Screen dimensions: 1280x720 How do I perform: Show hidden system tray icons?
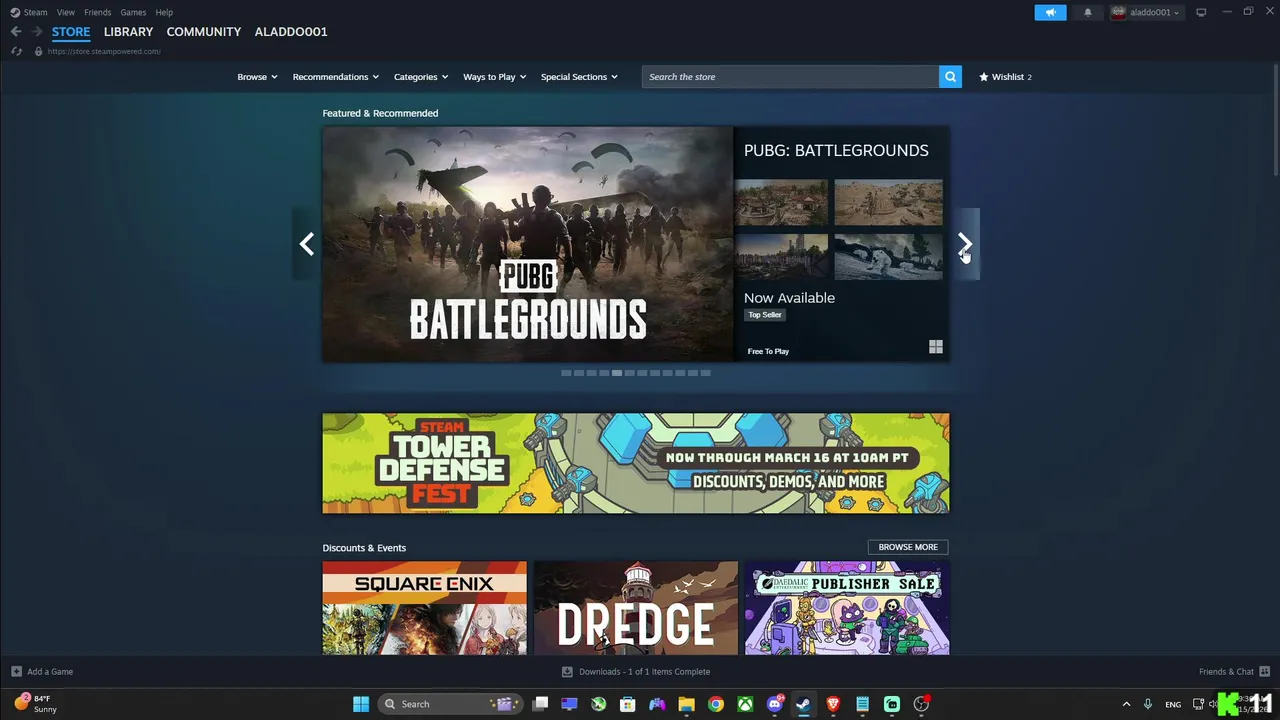pyautogui.click(x=1126, y=704)
